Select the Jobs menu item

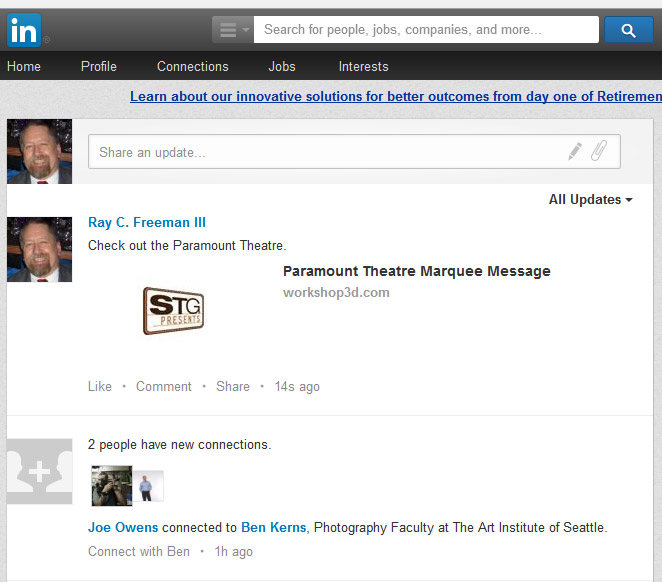pos(282,66)
